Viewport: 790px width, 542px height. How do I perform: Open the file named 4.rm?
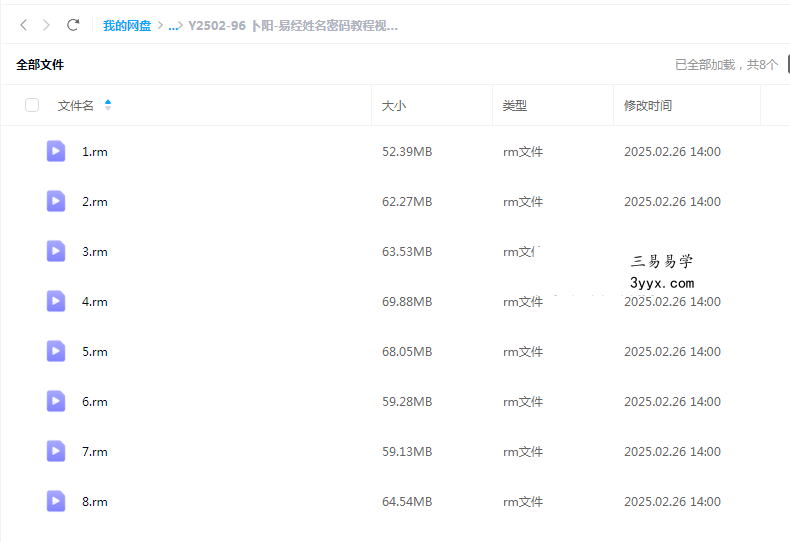click(x=95, y=302)
